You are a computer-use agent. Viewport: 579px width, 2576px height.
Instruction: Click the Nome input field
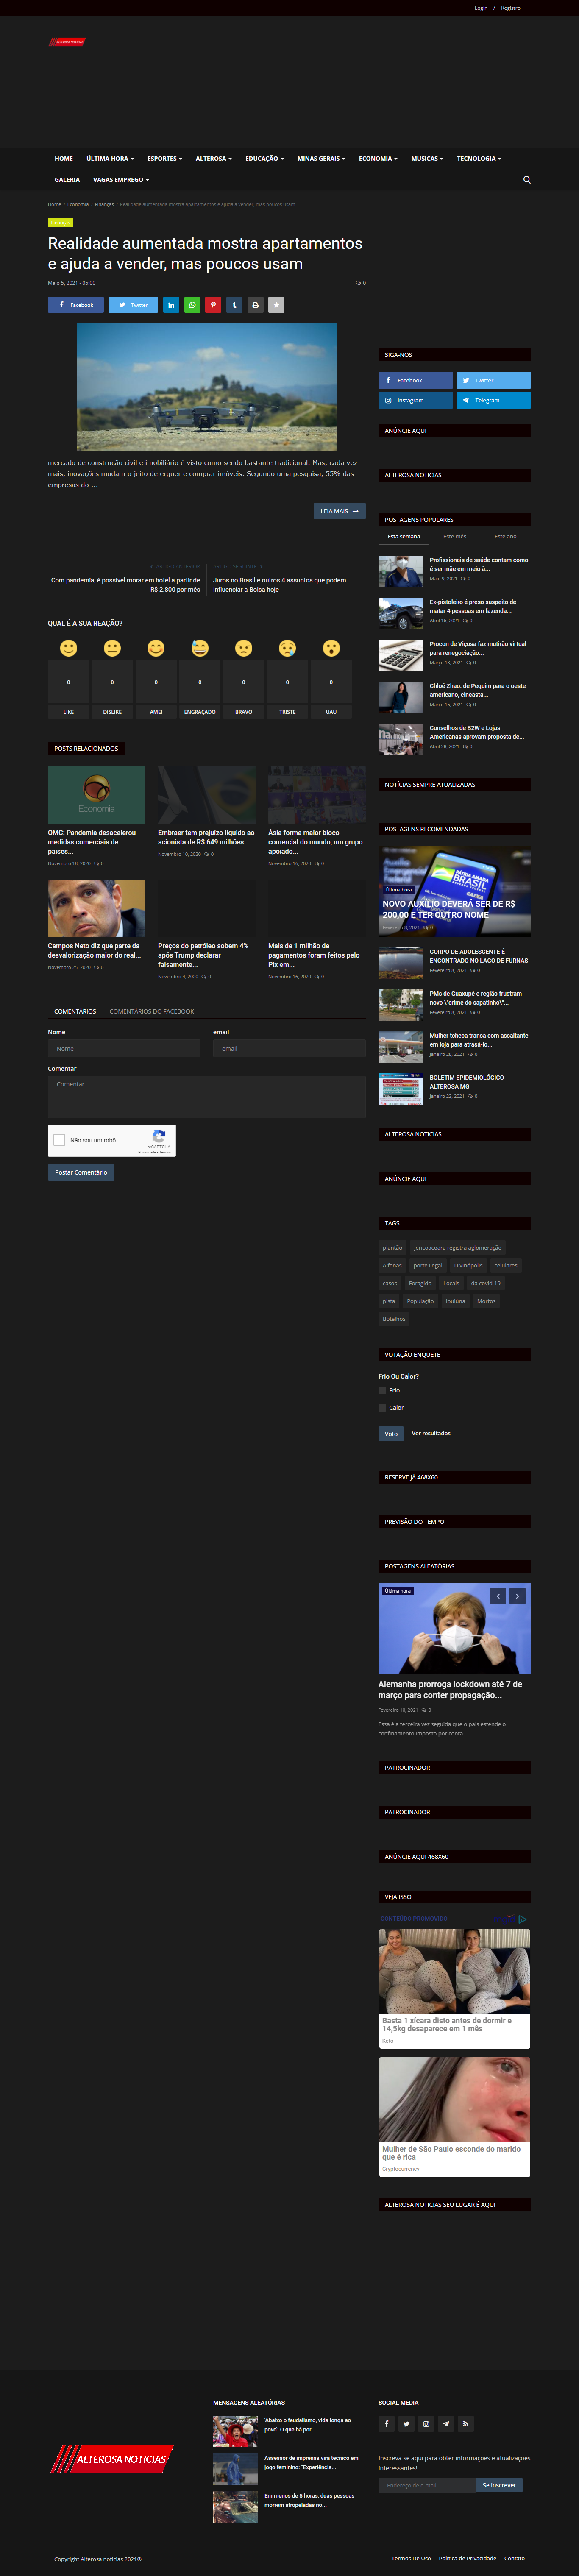pyautogui.click(x=124, y=1048)
